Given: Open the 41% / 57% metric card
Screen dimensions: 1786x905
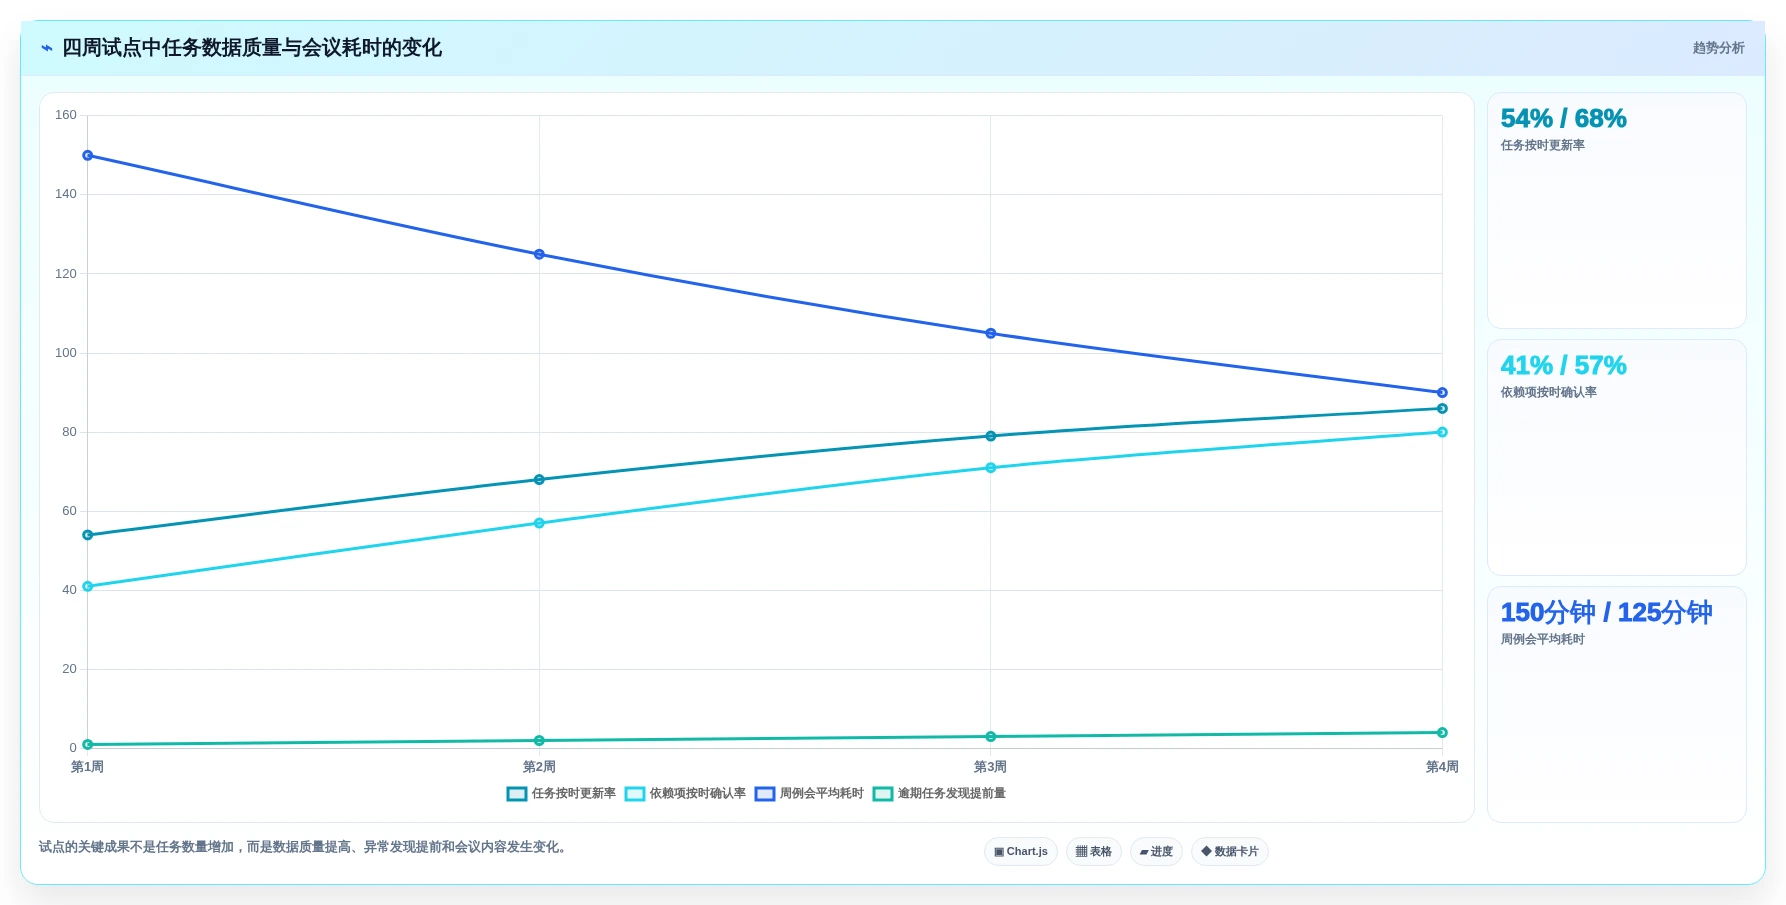Looking at the screenshot, I should point(1616,458).
